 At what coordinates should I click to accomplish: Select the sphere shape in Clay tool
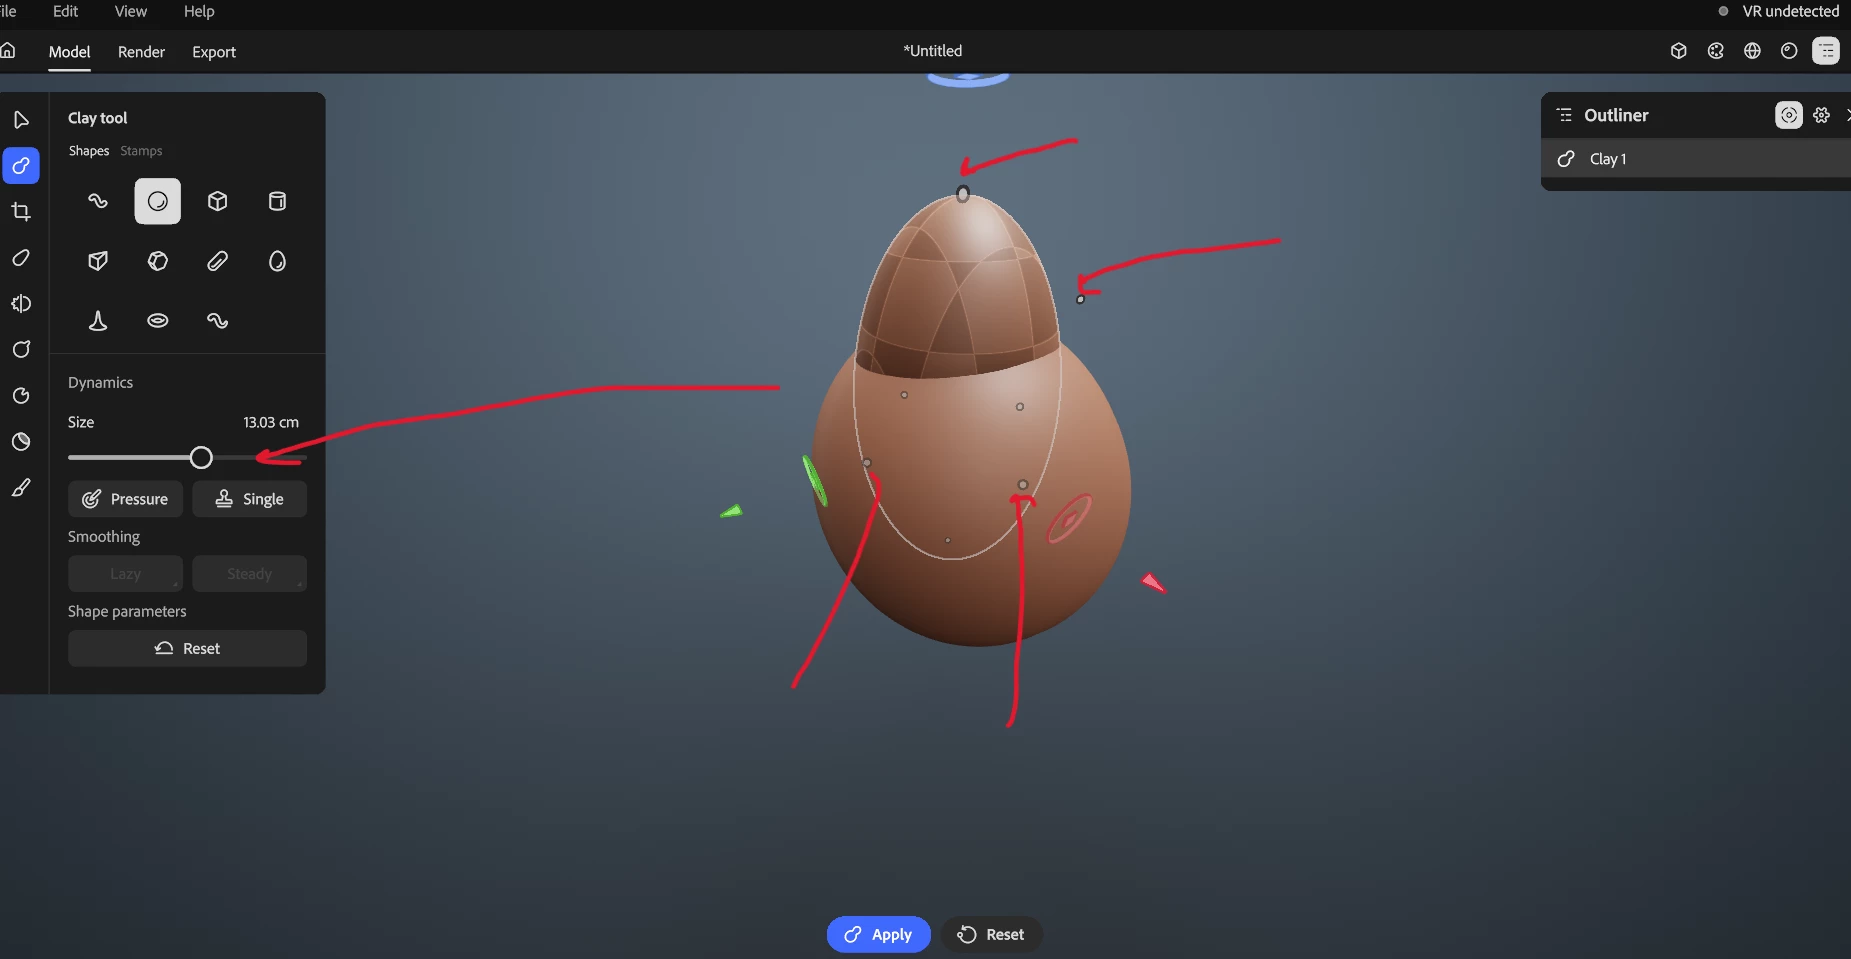point(158,201)
